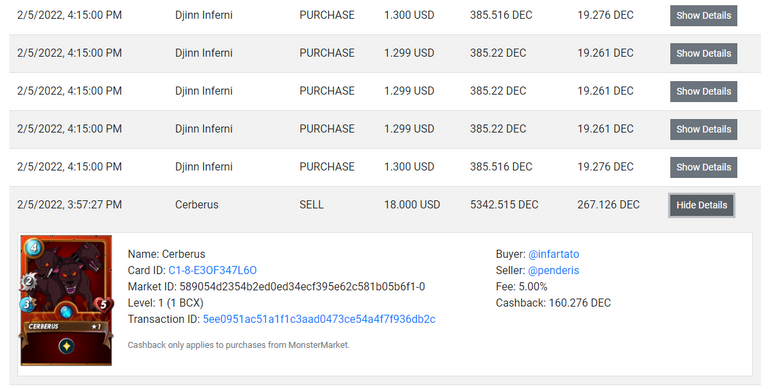Open the transaction ID hash link

[x=319, y=319]
